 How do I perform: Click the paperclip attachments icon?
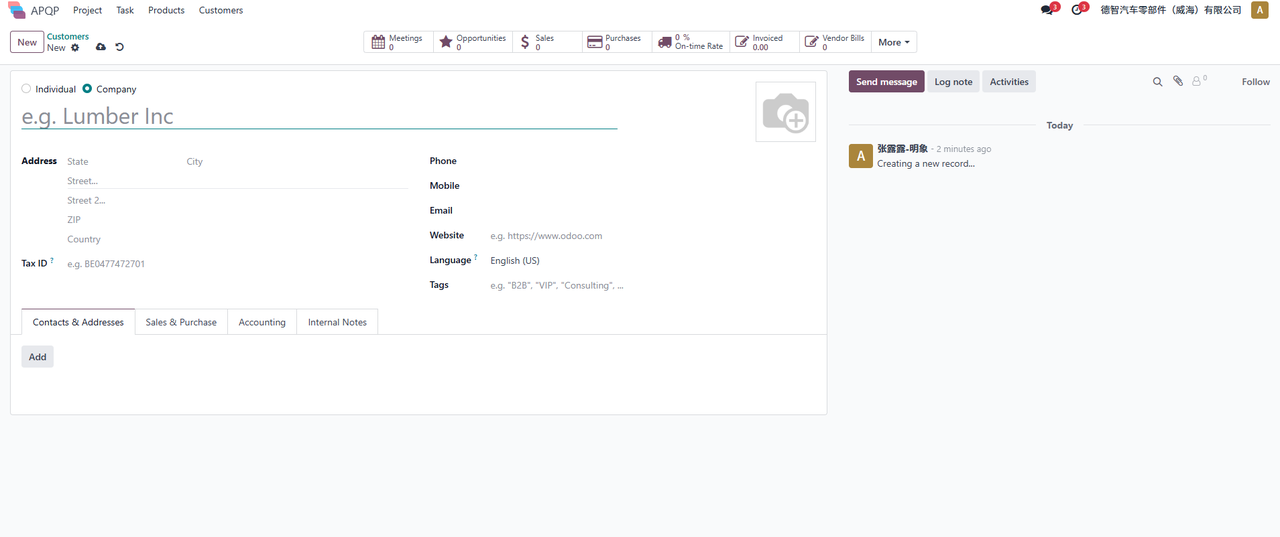[1178, 82]
